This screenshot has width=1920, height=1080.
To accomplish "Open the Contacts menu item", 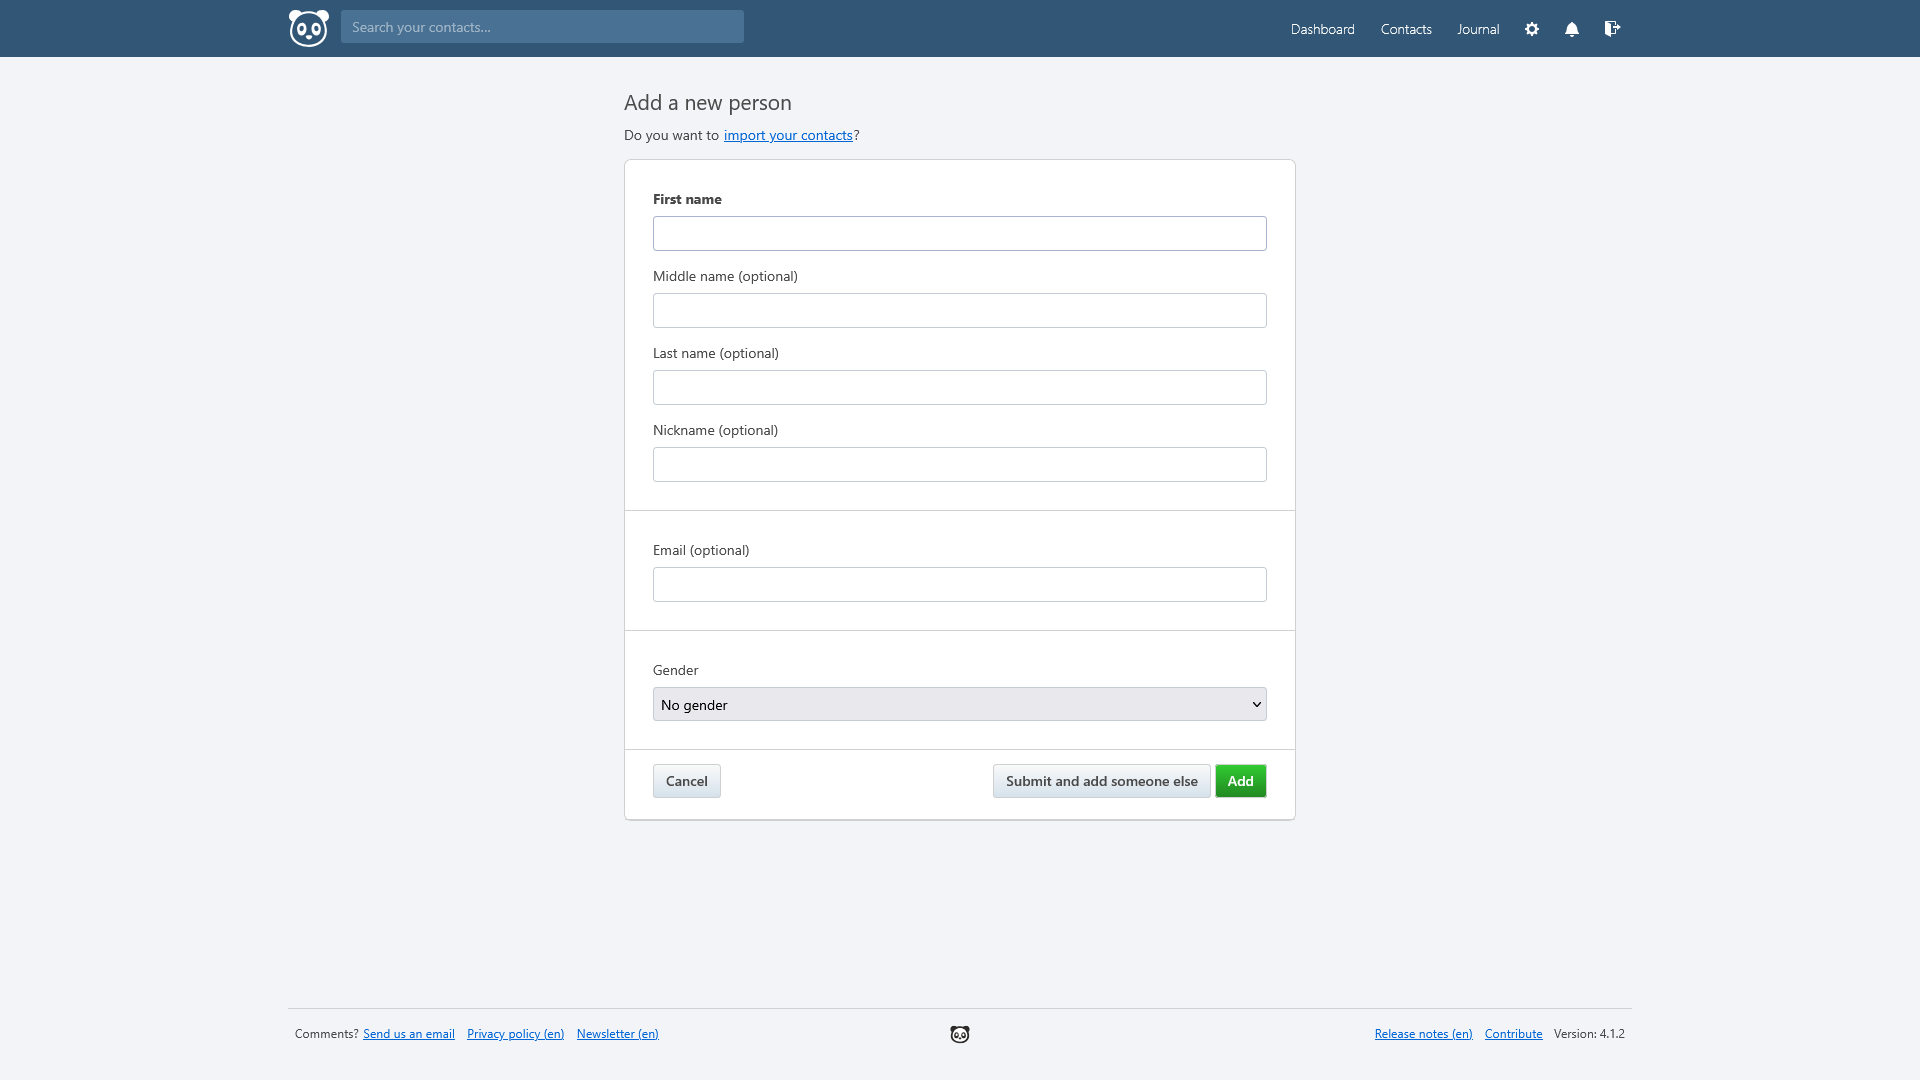I will point(1406,29).
